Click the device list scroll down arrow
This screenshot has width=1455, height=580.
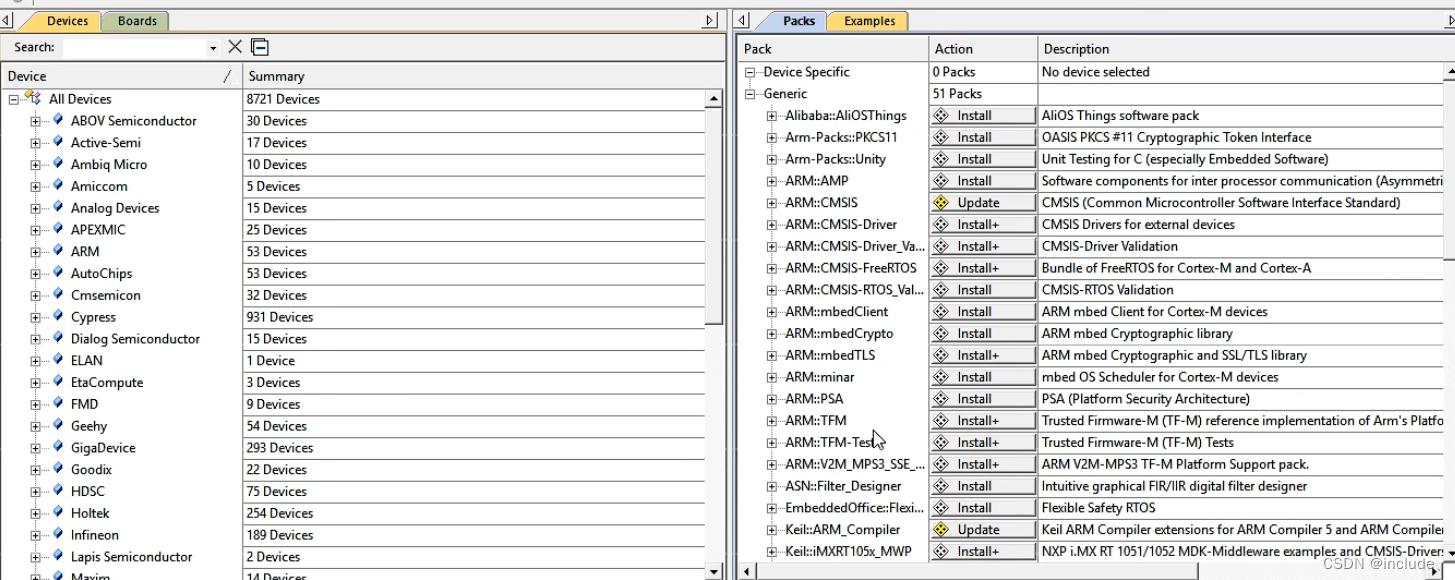(714, 572)
